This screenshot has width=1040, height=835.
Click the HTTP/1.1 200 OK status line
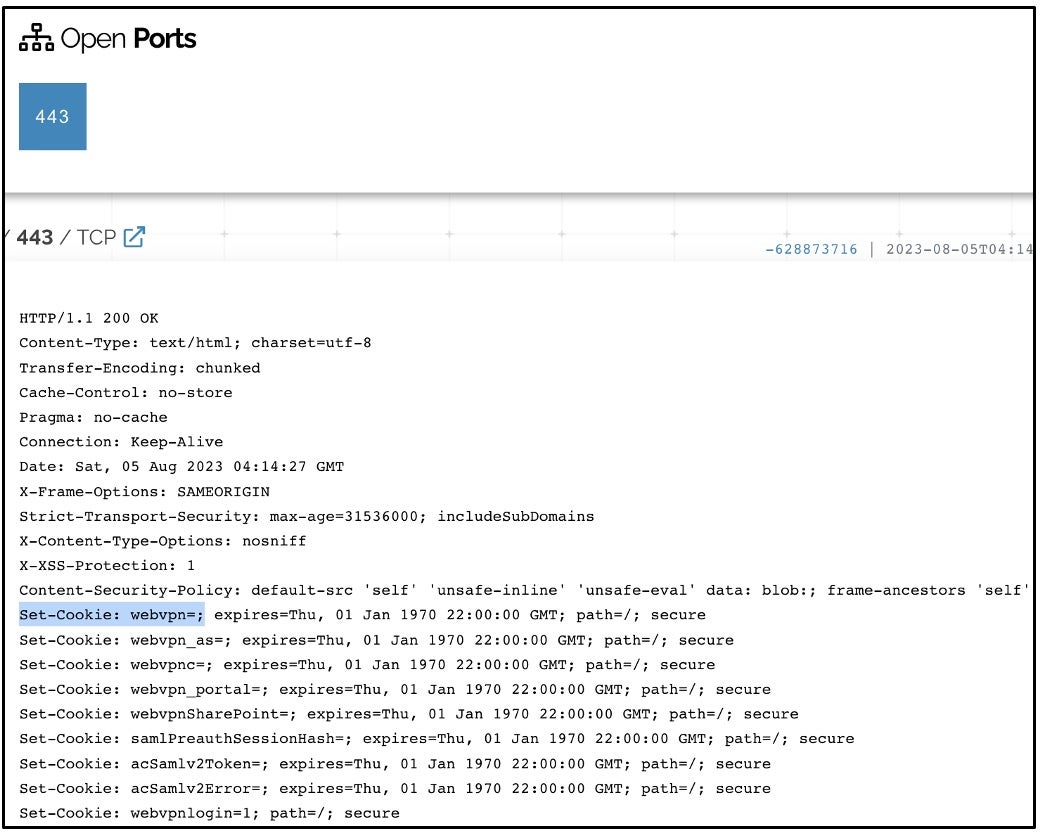coord(89,318)
